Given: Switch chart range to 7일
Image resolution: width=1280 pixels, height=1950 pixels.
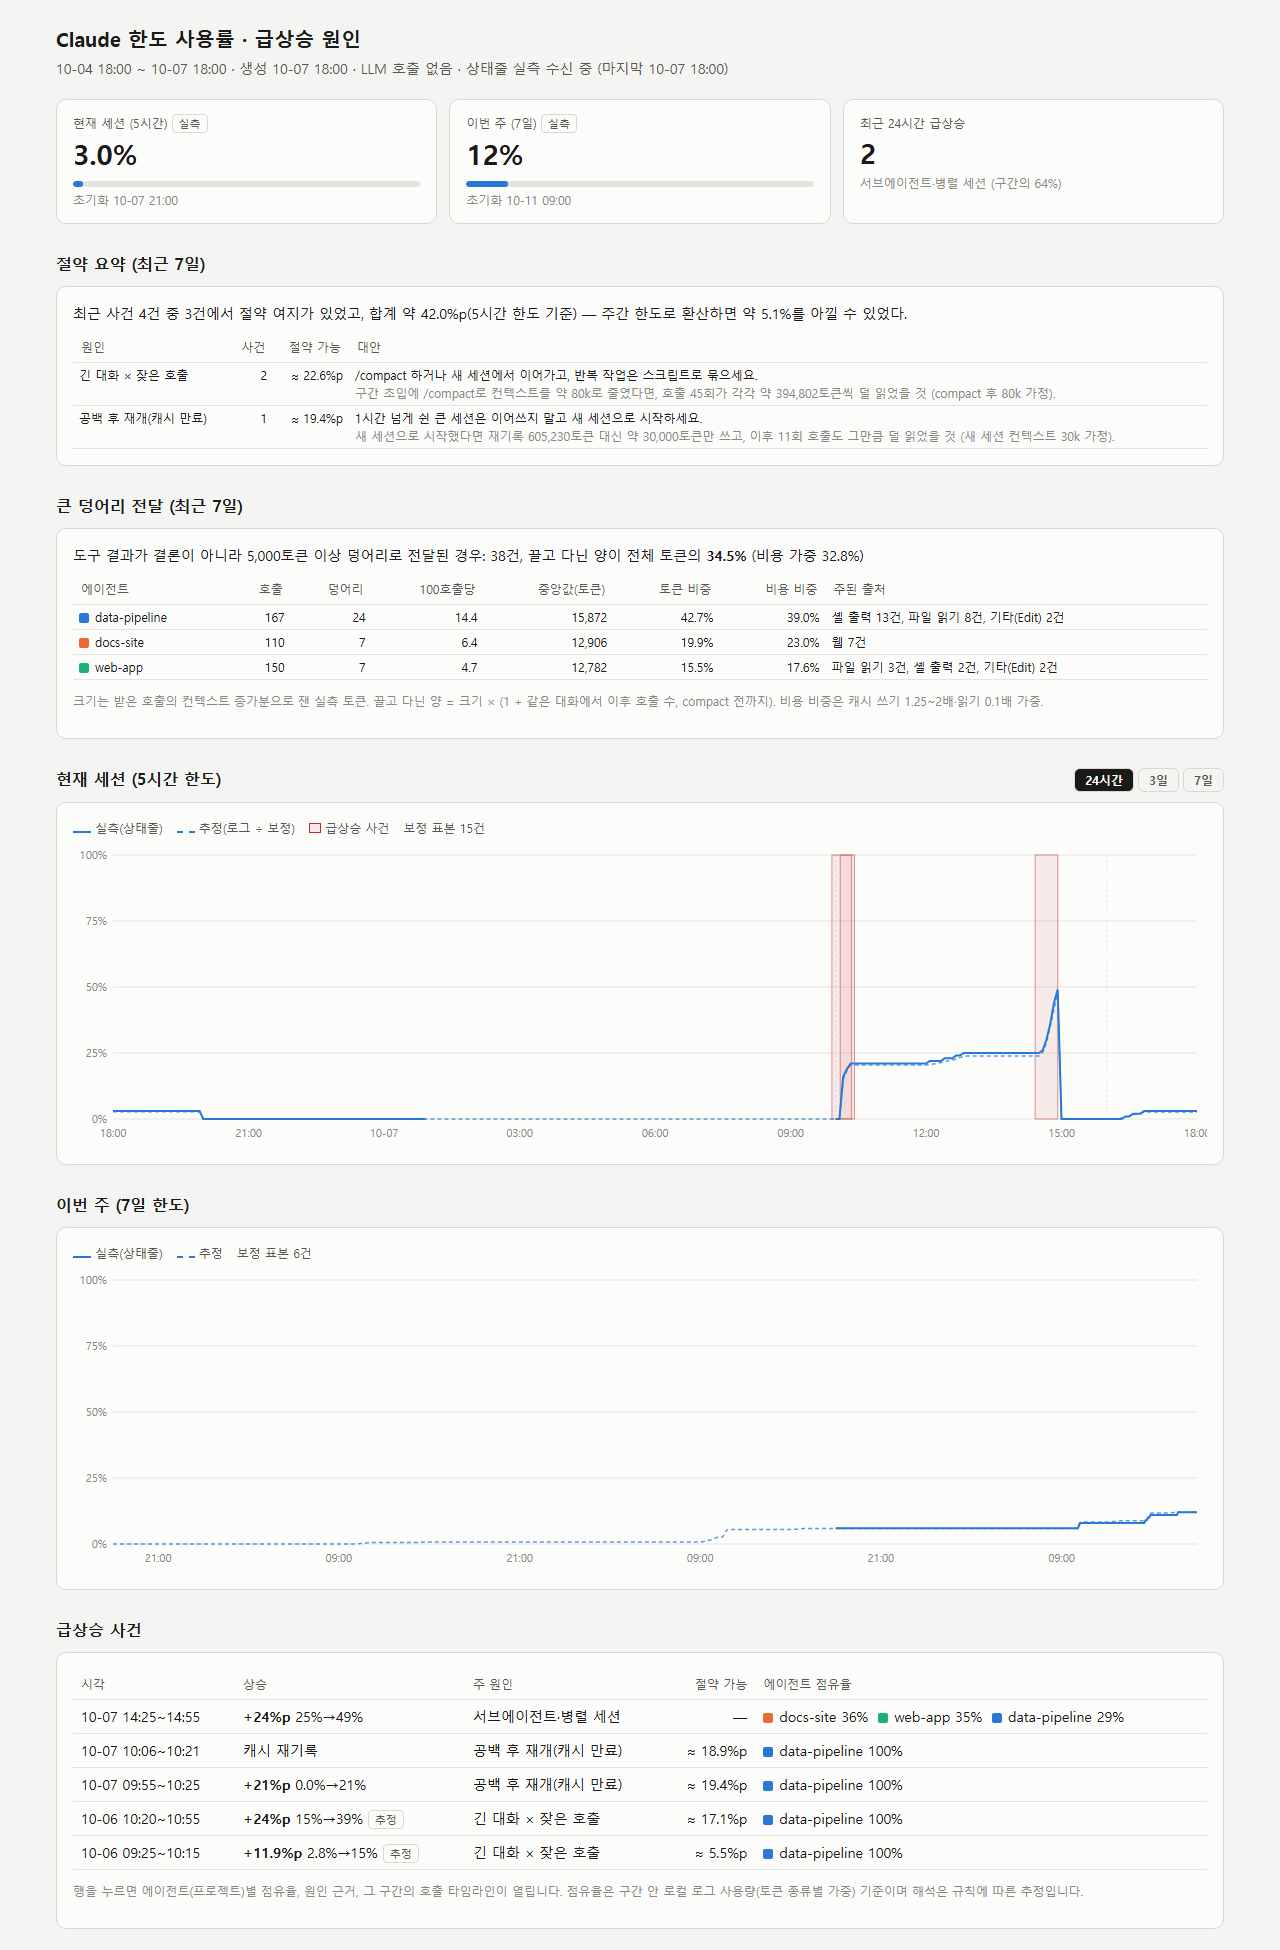Looking at the screenshot, I should pos(1203,780).
